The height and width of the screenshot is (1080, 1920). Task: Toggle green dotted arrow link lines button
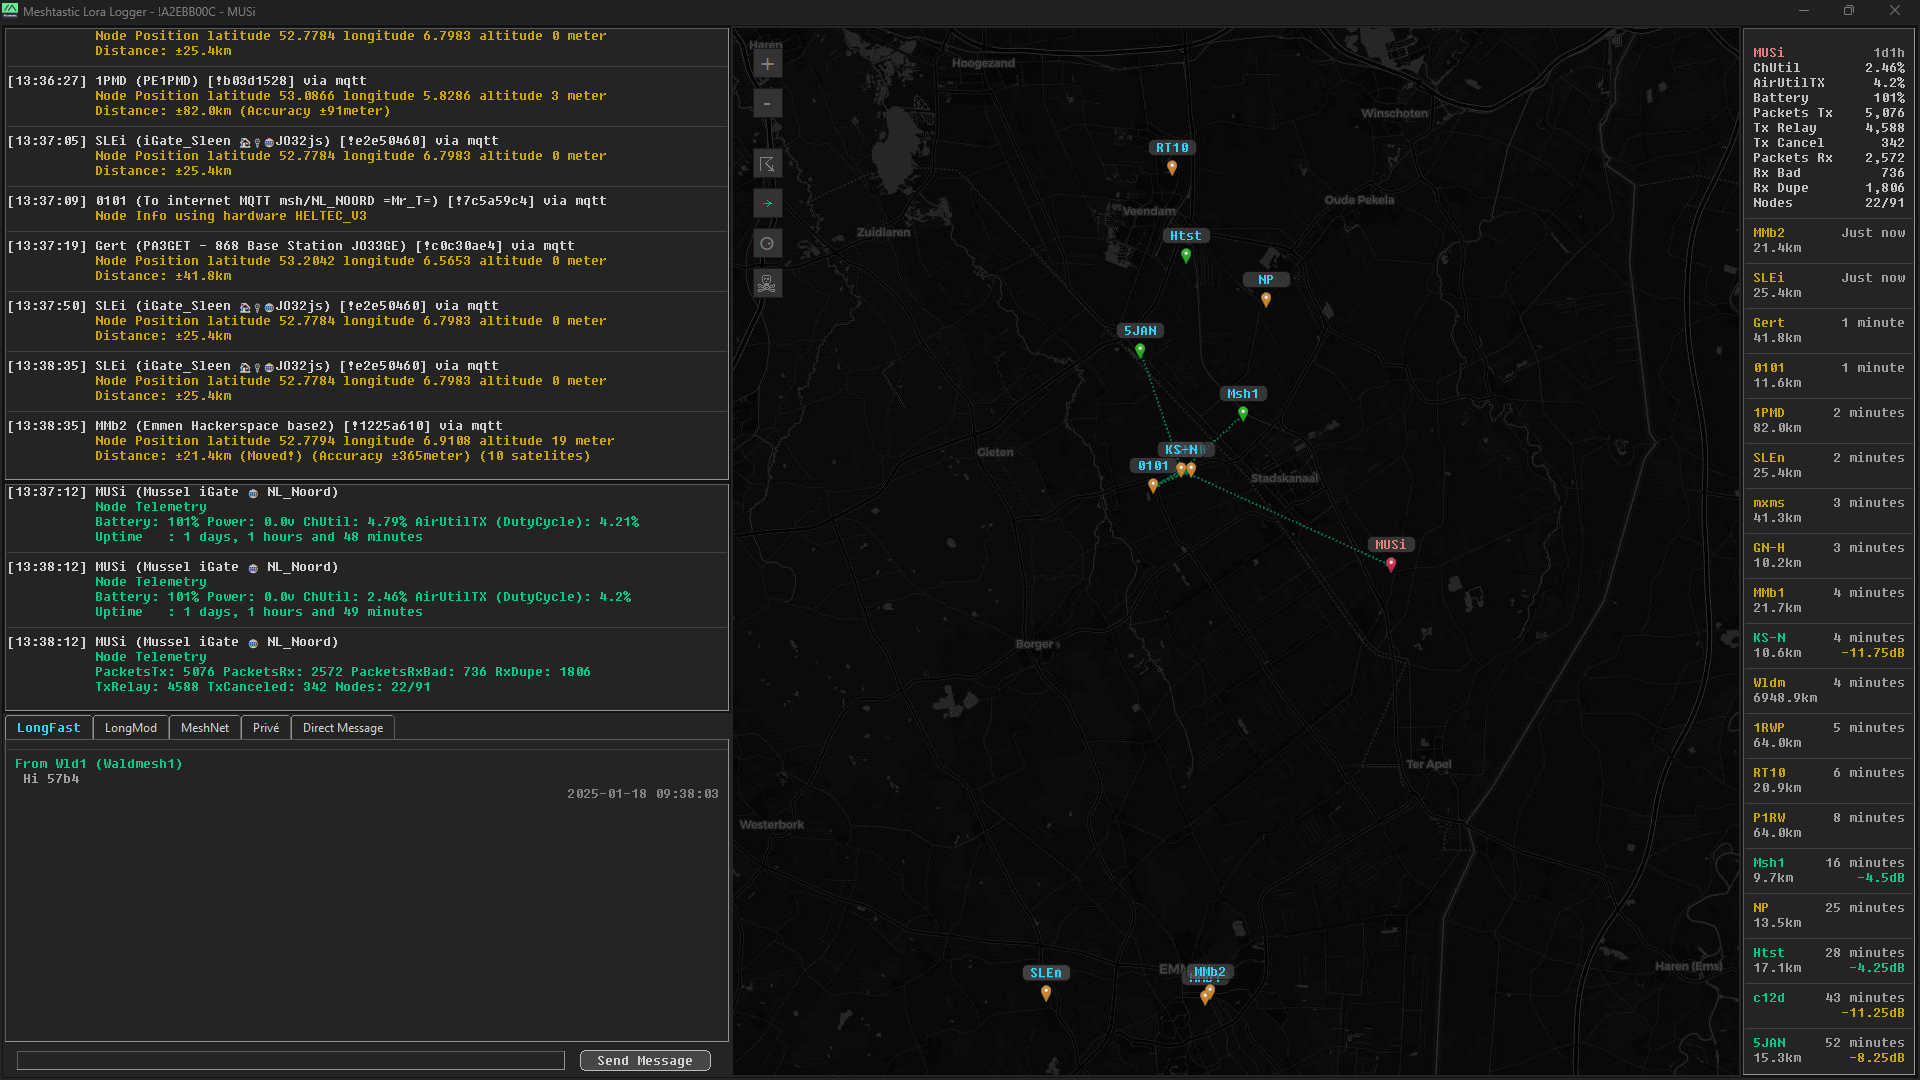(x=767, y=204)
